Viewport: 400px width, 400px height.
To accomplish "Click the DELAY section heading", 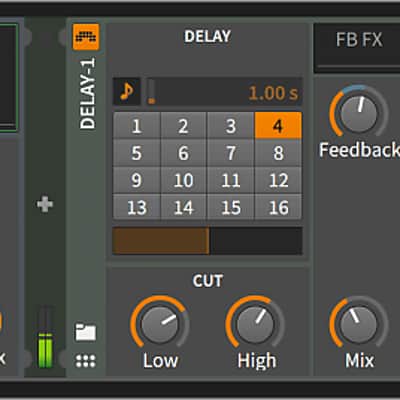I will coord(207,36).
